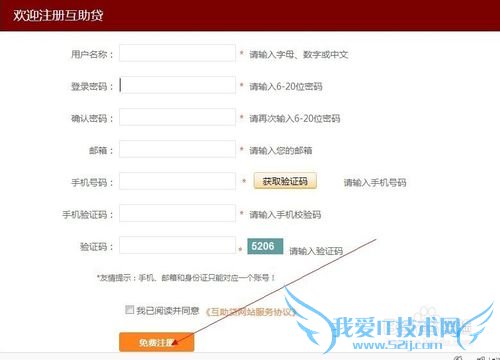Screen dimensions: 500x360
Task: Click the hint text 请输入6-20位密码
Action: coord(286,87)
